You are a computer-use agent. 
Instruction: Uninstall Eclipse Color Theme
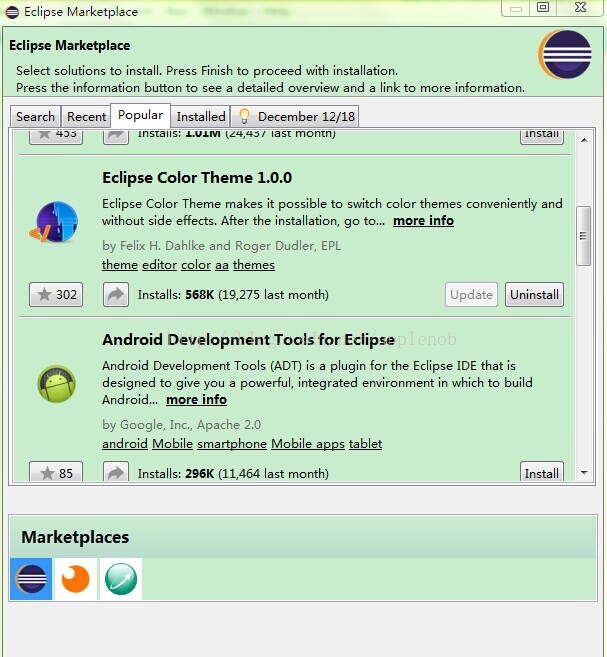coord(534,295)
